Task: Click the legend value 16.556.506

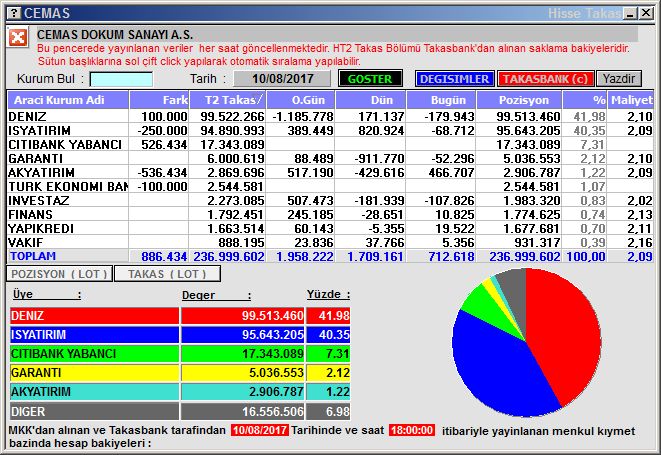Action: [272, 411]
